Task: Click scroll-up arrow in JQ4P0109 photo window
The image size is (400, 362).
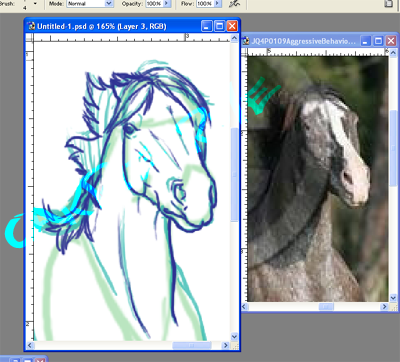Action: click(x=393, y=52)
